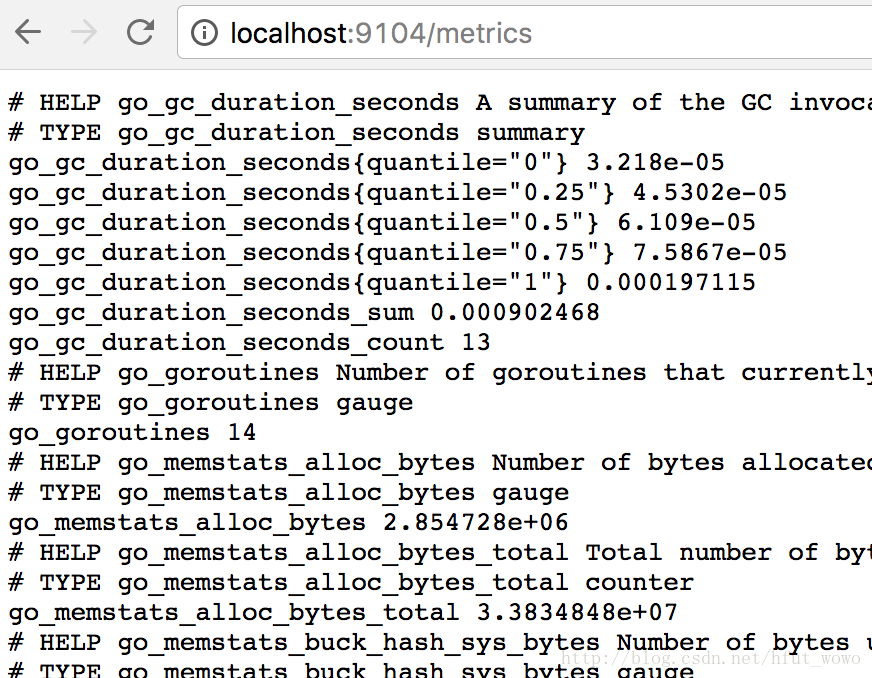872x678 pixels.
Task: Open site information icon in address bar
Action: click(x=204, y=33)
